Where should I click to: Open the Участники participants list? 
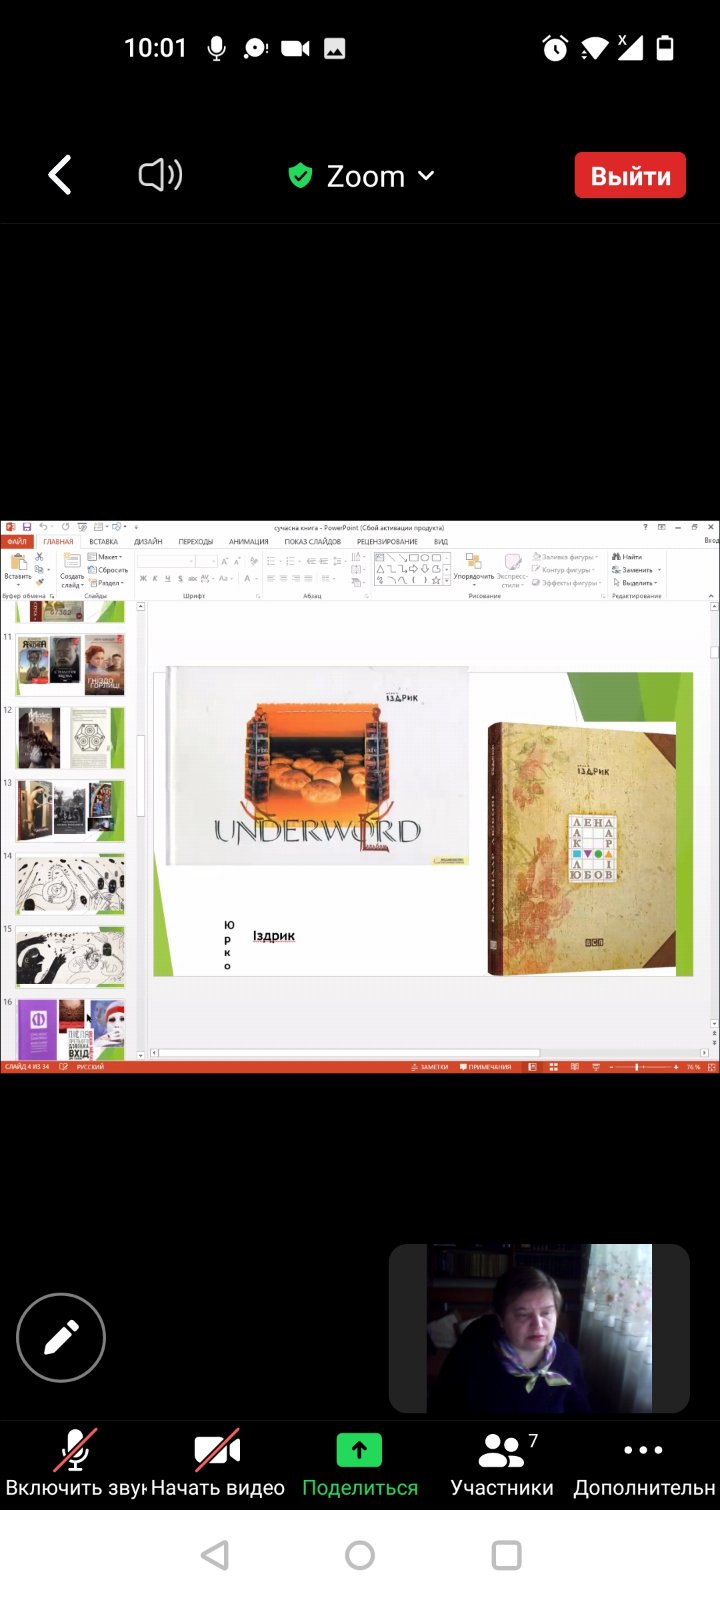pyautogui.click(x=502, y=1450)
